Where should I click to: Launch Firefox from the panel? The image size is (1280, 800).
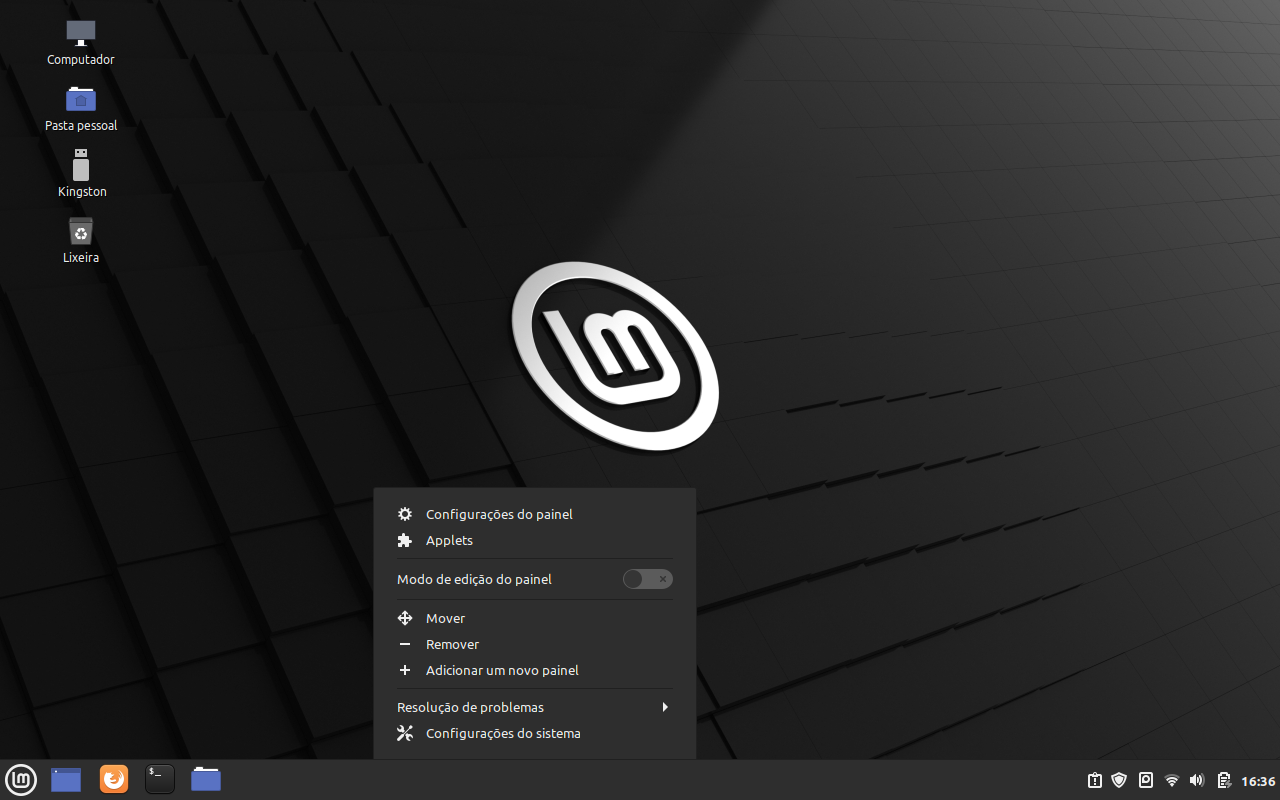pos(114,779)
